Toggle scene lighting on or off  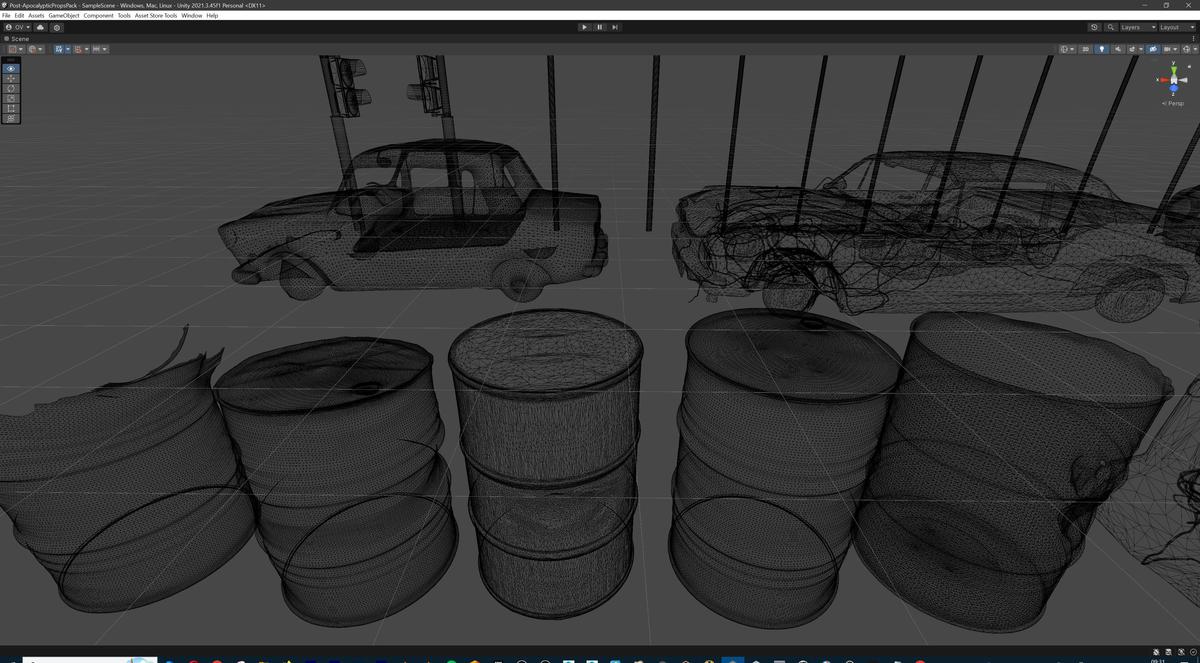click(1102, 49)
